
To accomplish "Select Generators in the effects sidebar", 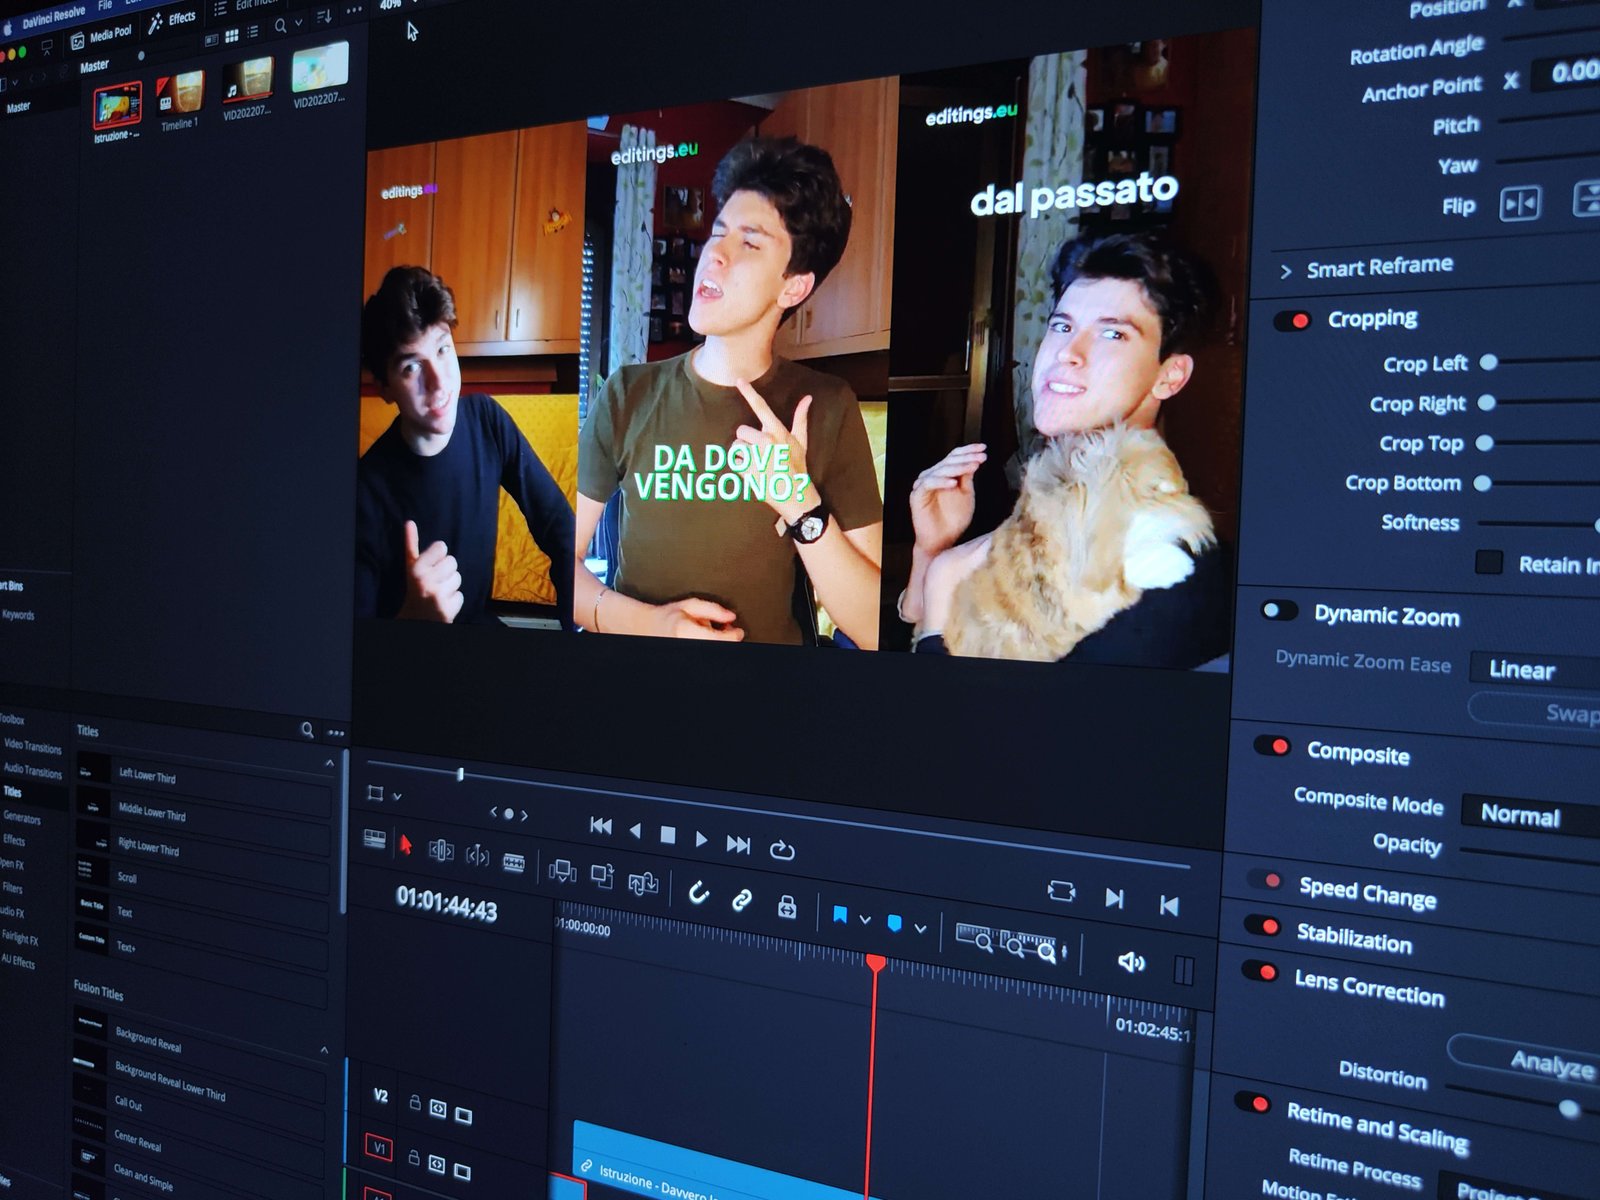I will [22, 818].
